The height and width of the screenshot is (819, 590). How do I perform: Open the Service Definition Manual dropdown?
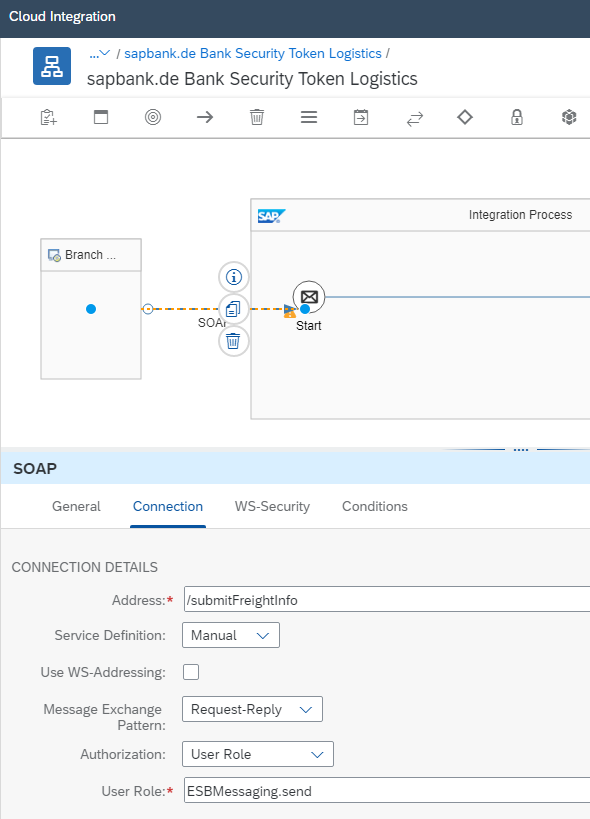click(x=231, y=635)
